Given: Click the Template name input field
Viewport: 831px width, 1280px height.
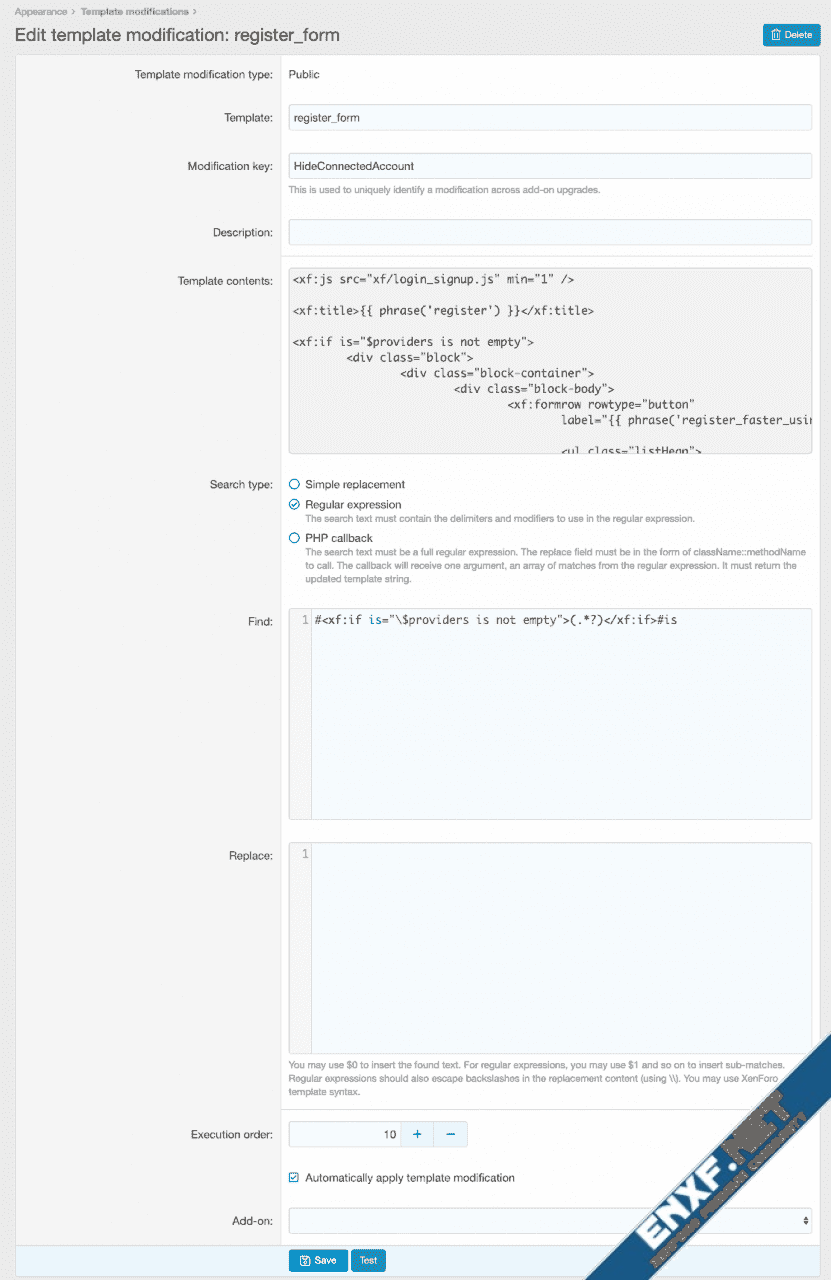Looking at the screenshot, I should click(549, 118).
